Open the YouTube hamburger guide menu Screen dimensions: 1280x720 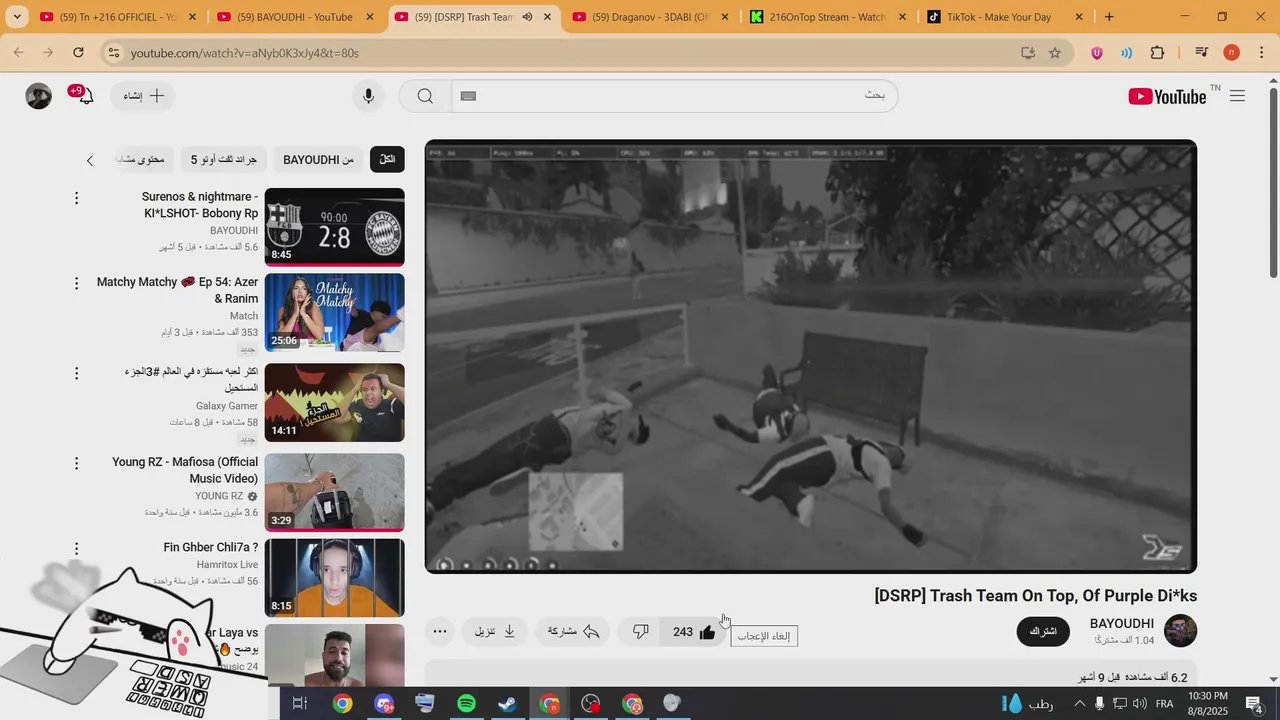[x=1238, y=96]
